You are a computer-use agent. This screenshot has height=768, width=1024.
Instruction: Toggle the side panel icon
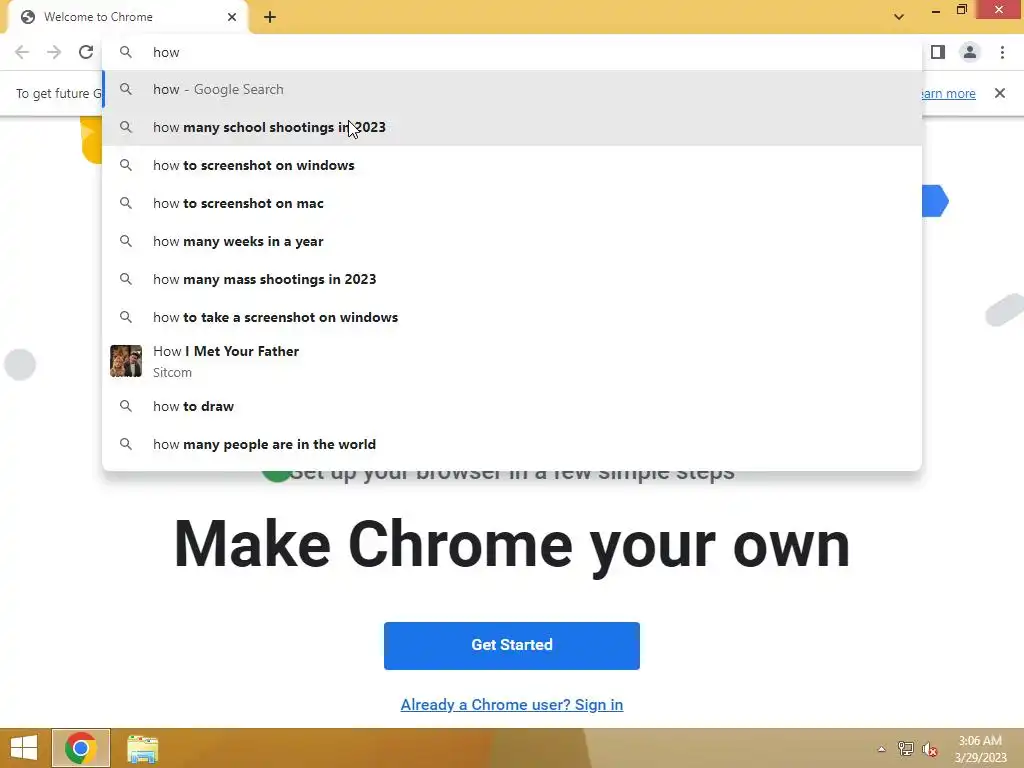(x=938, y=52)
